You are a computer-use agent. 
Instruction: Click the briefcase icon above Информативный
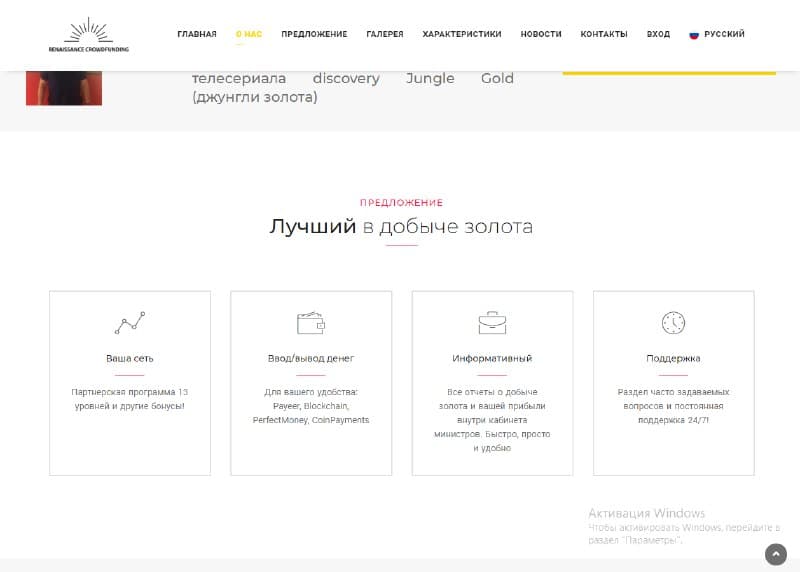click(492, 323)
